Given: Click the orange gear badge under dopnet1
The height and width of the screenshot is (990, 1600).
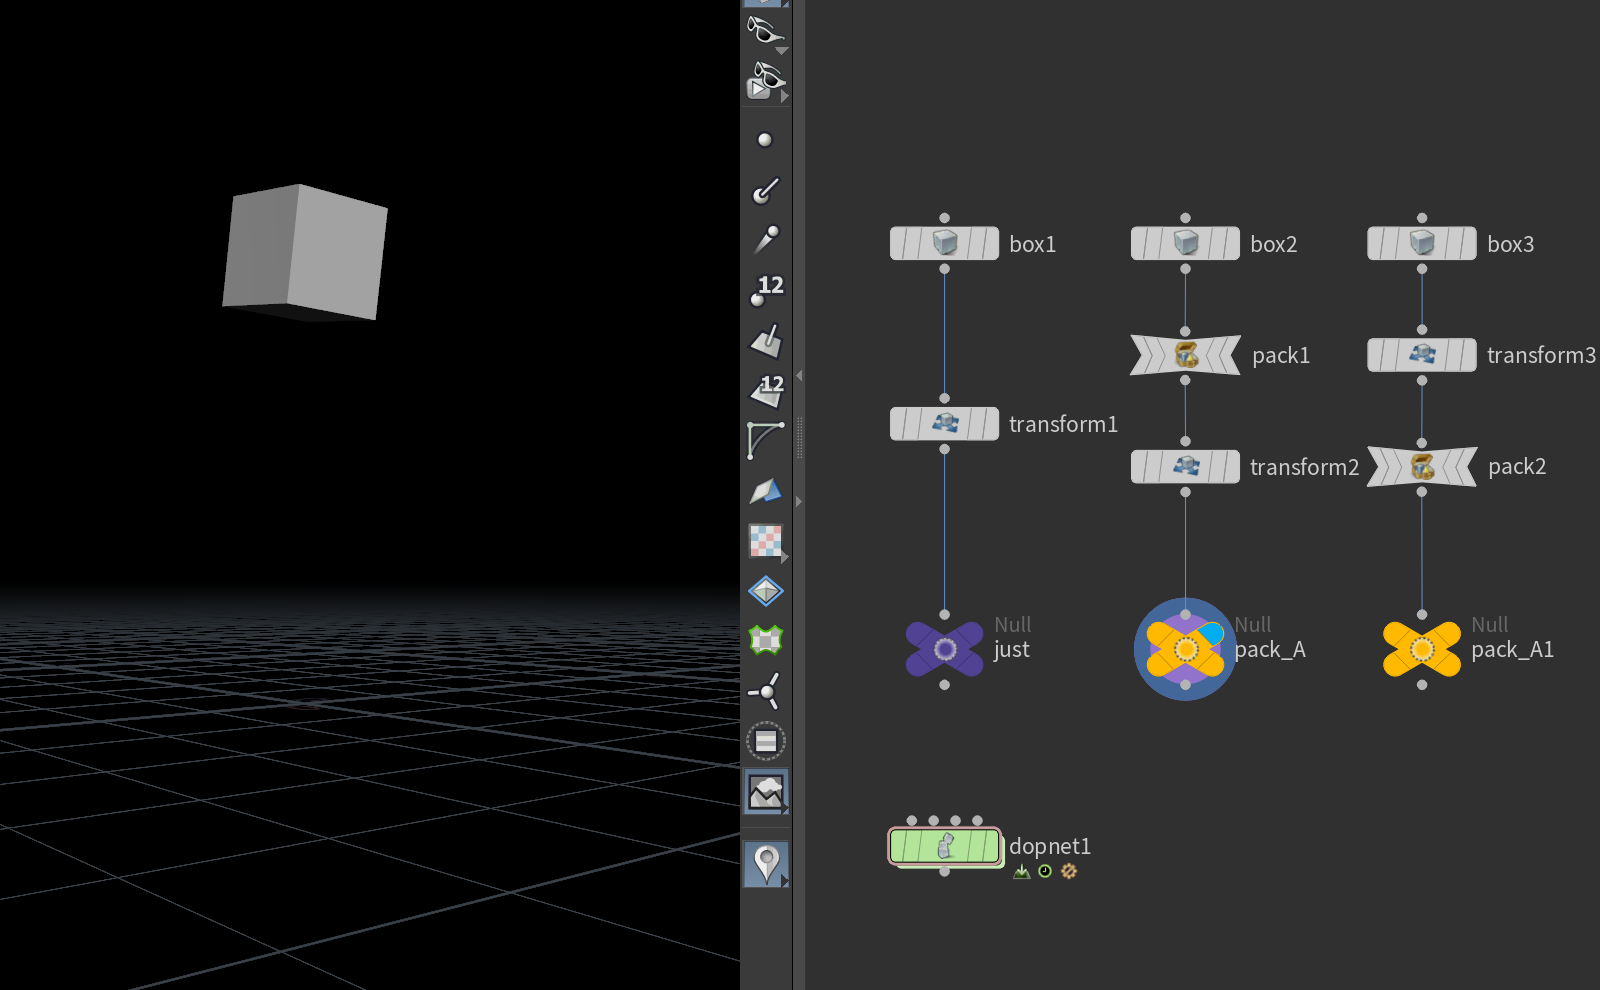Looking at the screenshot, I should tap(1069, 872).
